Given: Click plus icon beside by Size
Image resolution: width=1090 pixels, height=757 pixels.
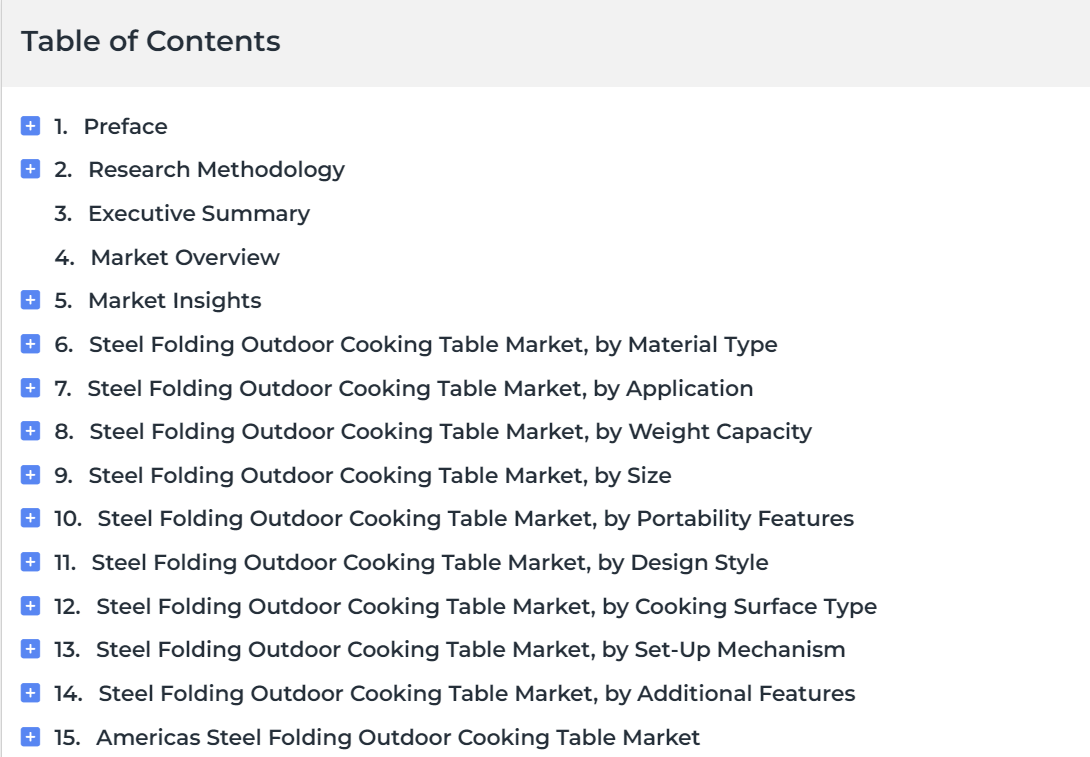Looking at the screenshot, I should [31, 475].
